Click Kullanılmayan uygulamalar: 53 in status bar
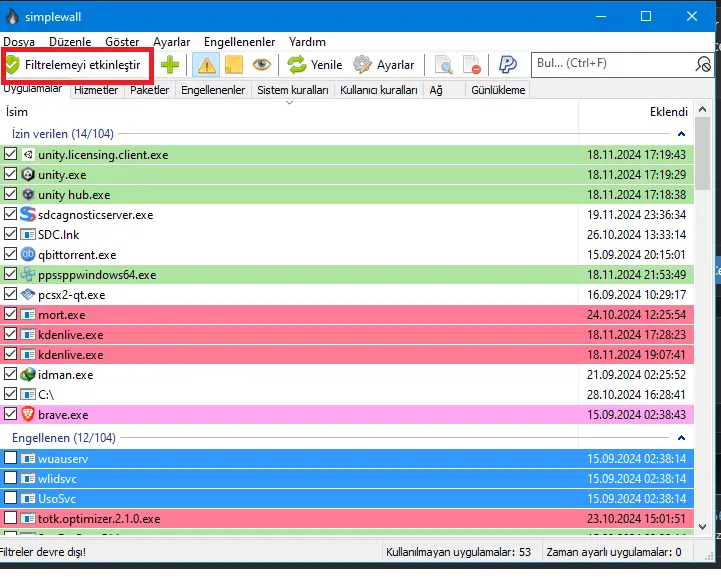Viewport: 721px width, 584px height. [458, 552]
